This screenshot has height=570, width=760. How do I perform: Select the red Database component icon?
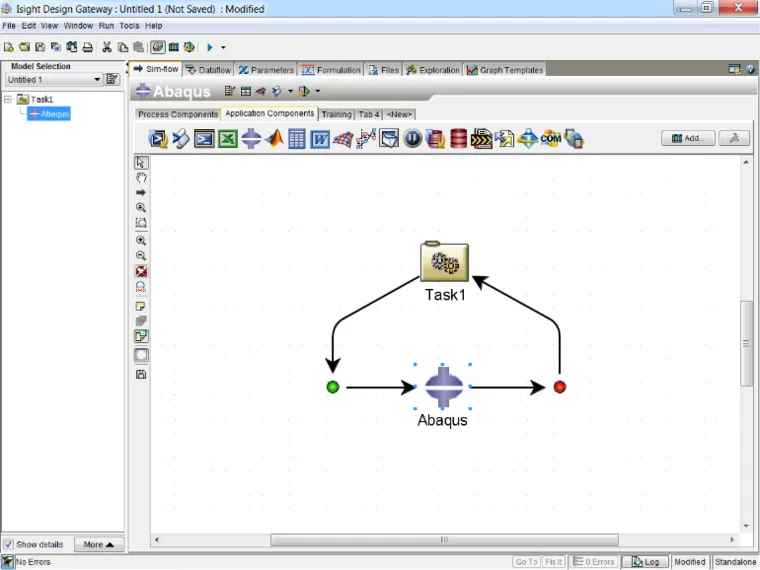(459, 139)
